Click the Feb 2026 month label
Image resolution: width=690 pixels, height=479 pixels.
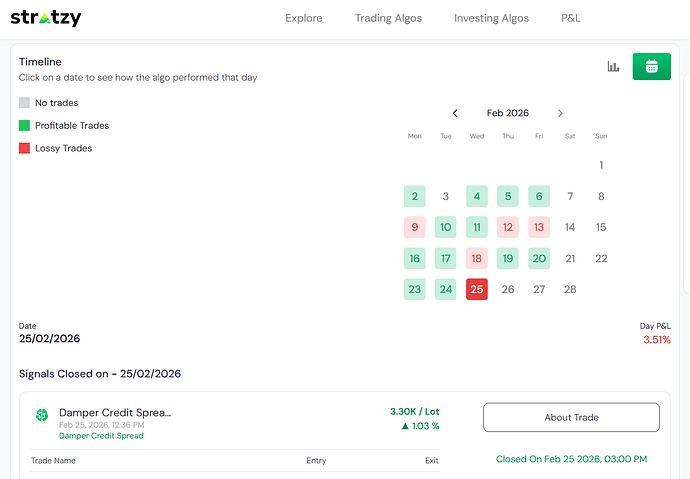(508, 114)
